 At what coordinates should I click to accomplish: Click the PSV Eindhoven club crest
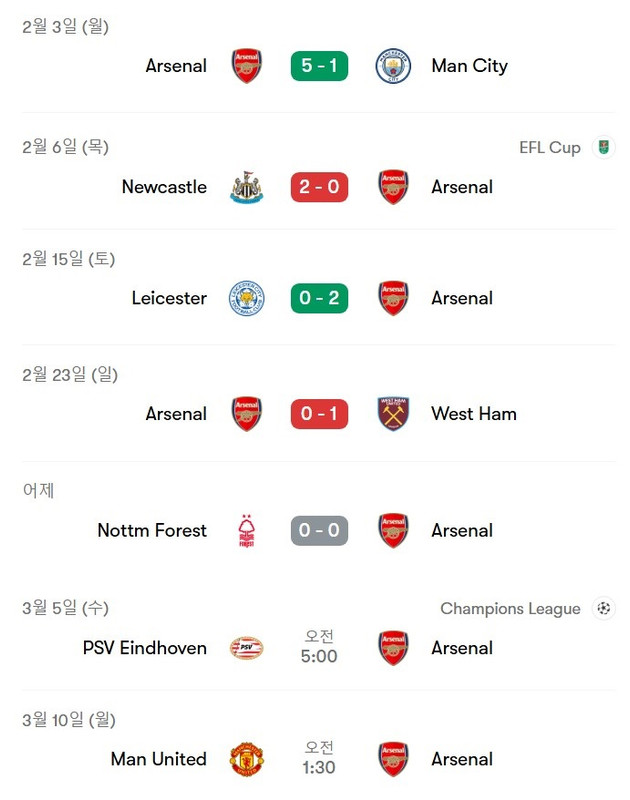click(x=246, y=648)
